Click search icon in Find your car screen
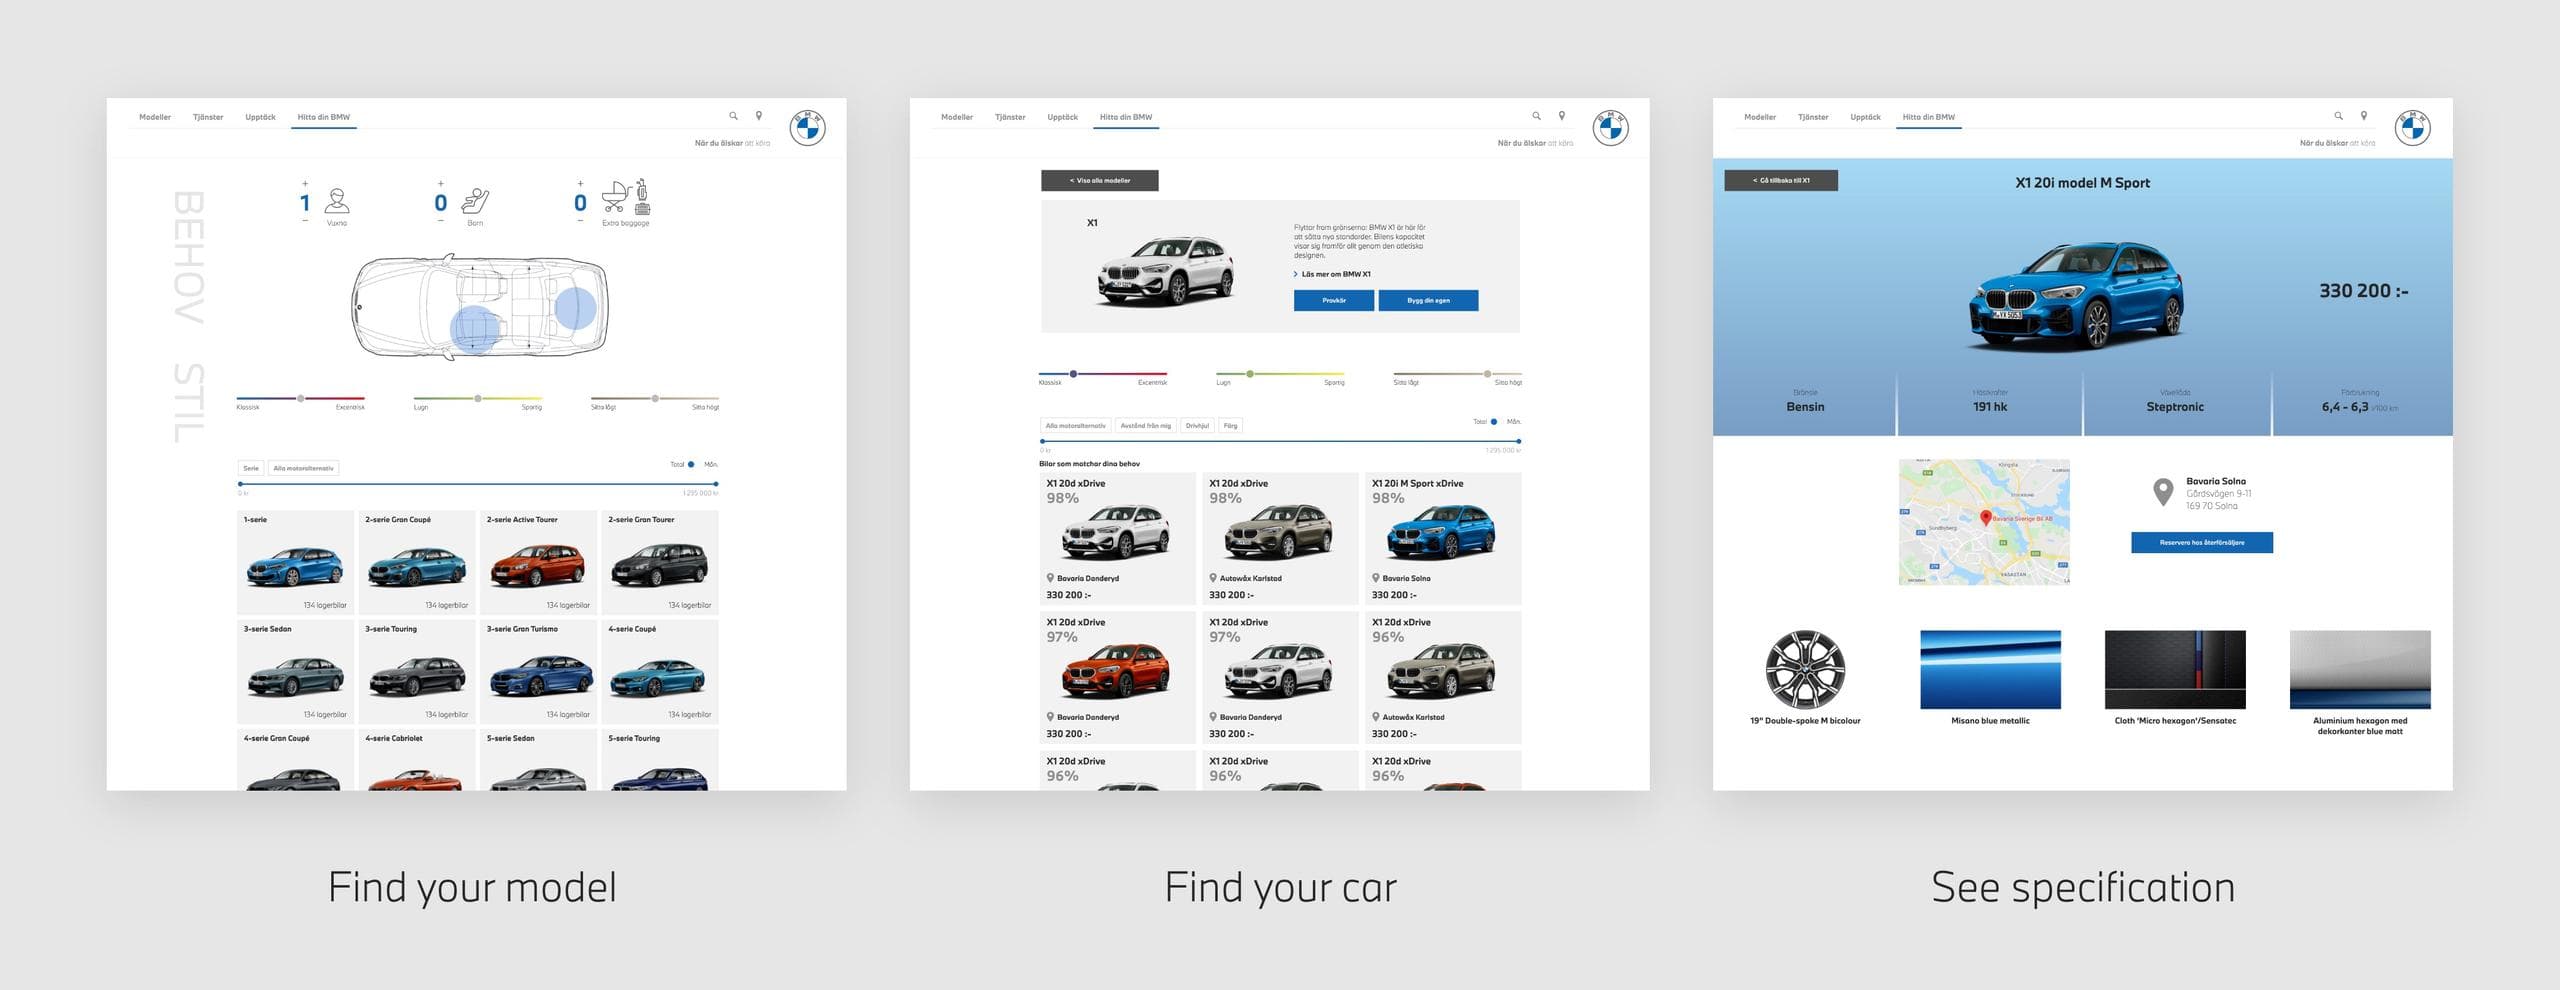Image resolution: width=2560 pixels, height=990 pixels. point(1536,116)
